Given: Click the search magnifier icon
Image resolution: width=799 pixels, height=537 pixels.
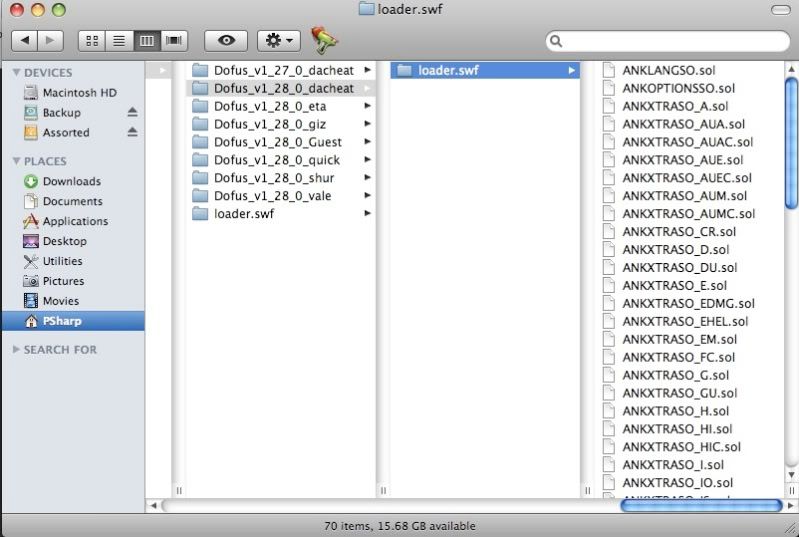Looking at the screenshot, I should (556, 41).
